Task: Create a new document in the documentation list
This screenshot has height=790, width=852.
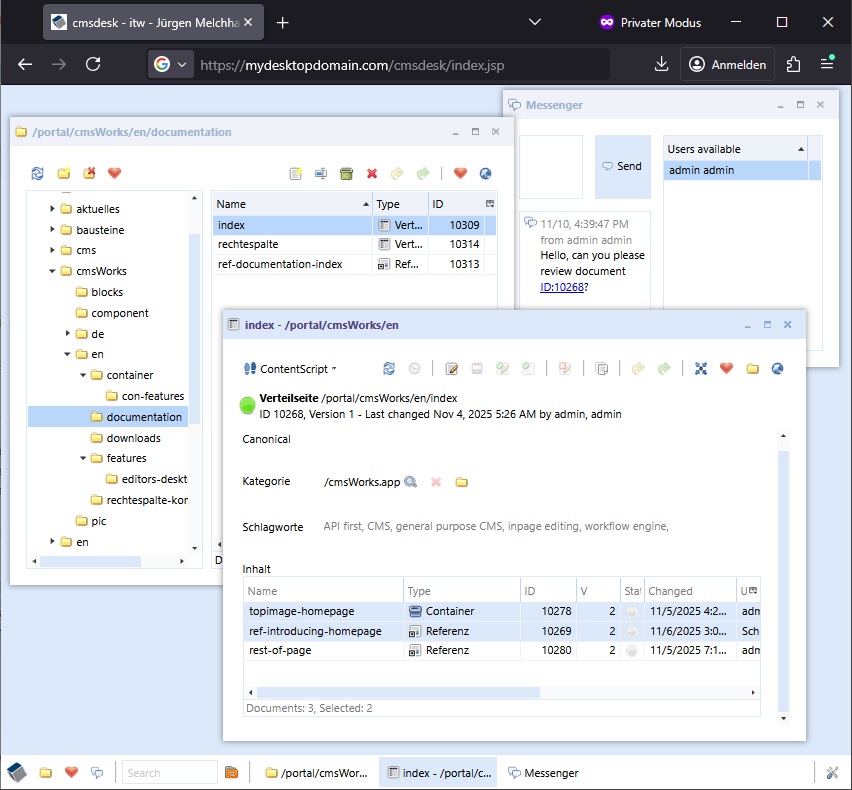Action: pyautogui.click(x=295, y=173)
